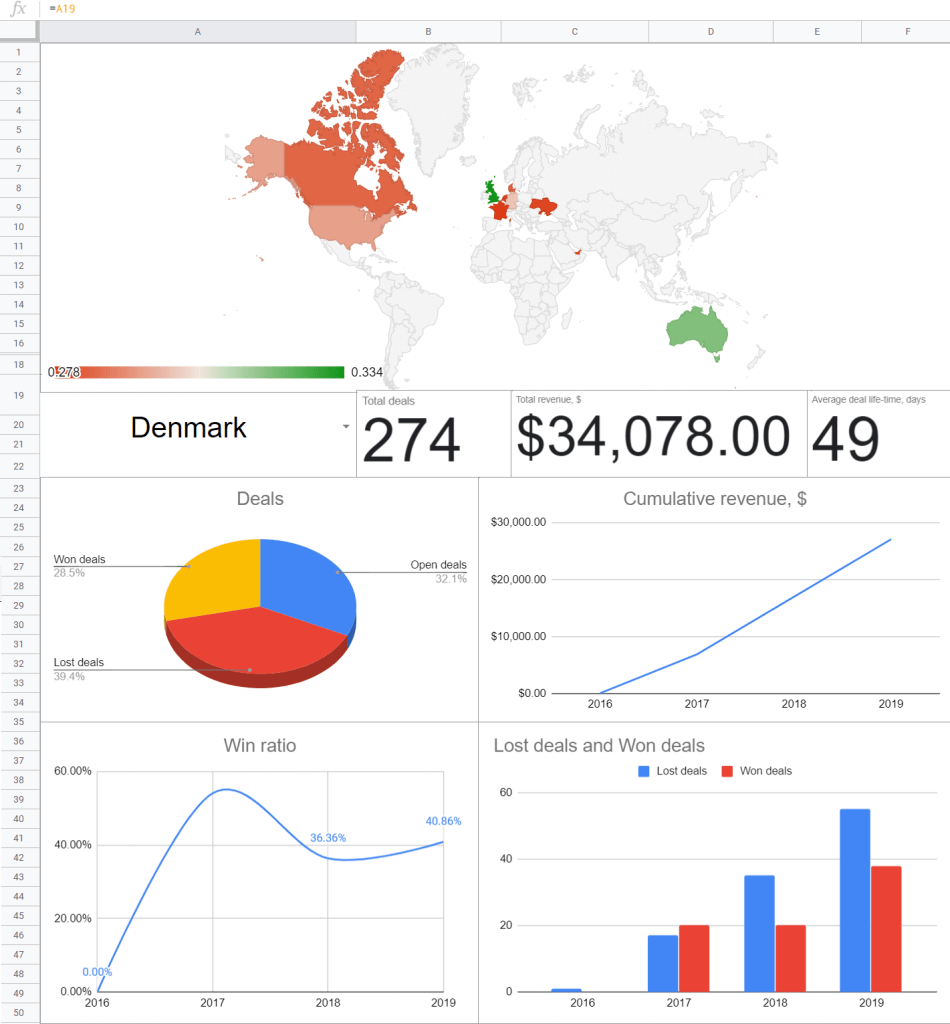
Task: Click the Cumulative revenue chart title
Action: (714, 498)
